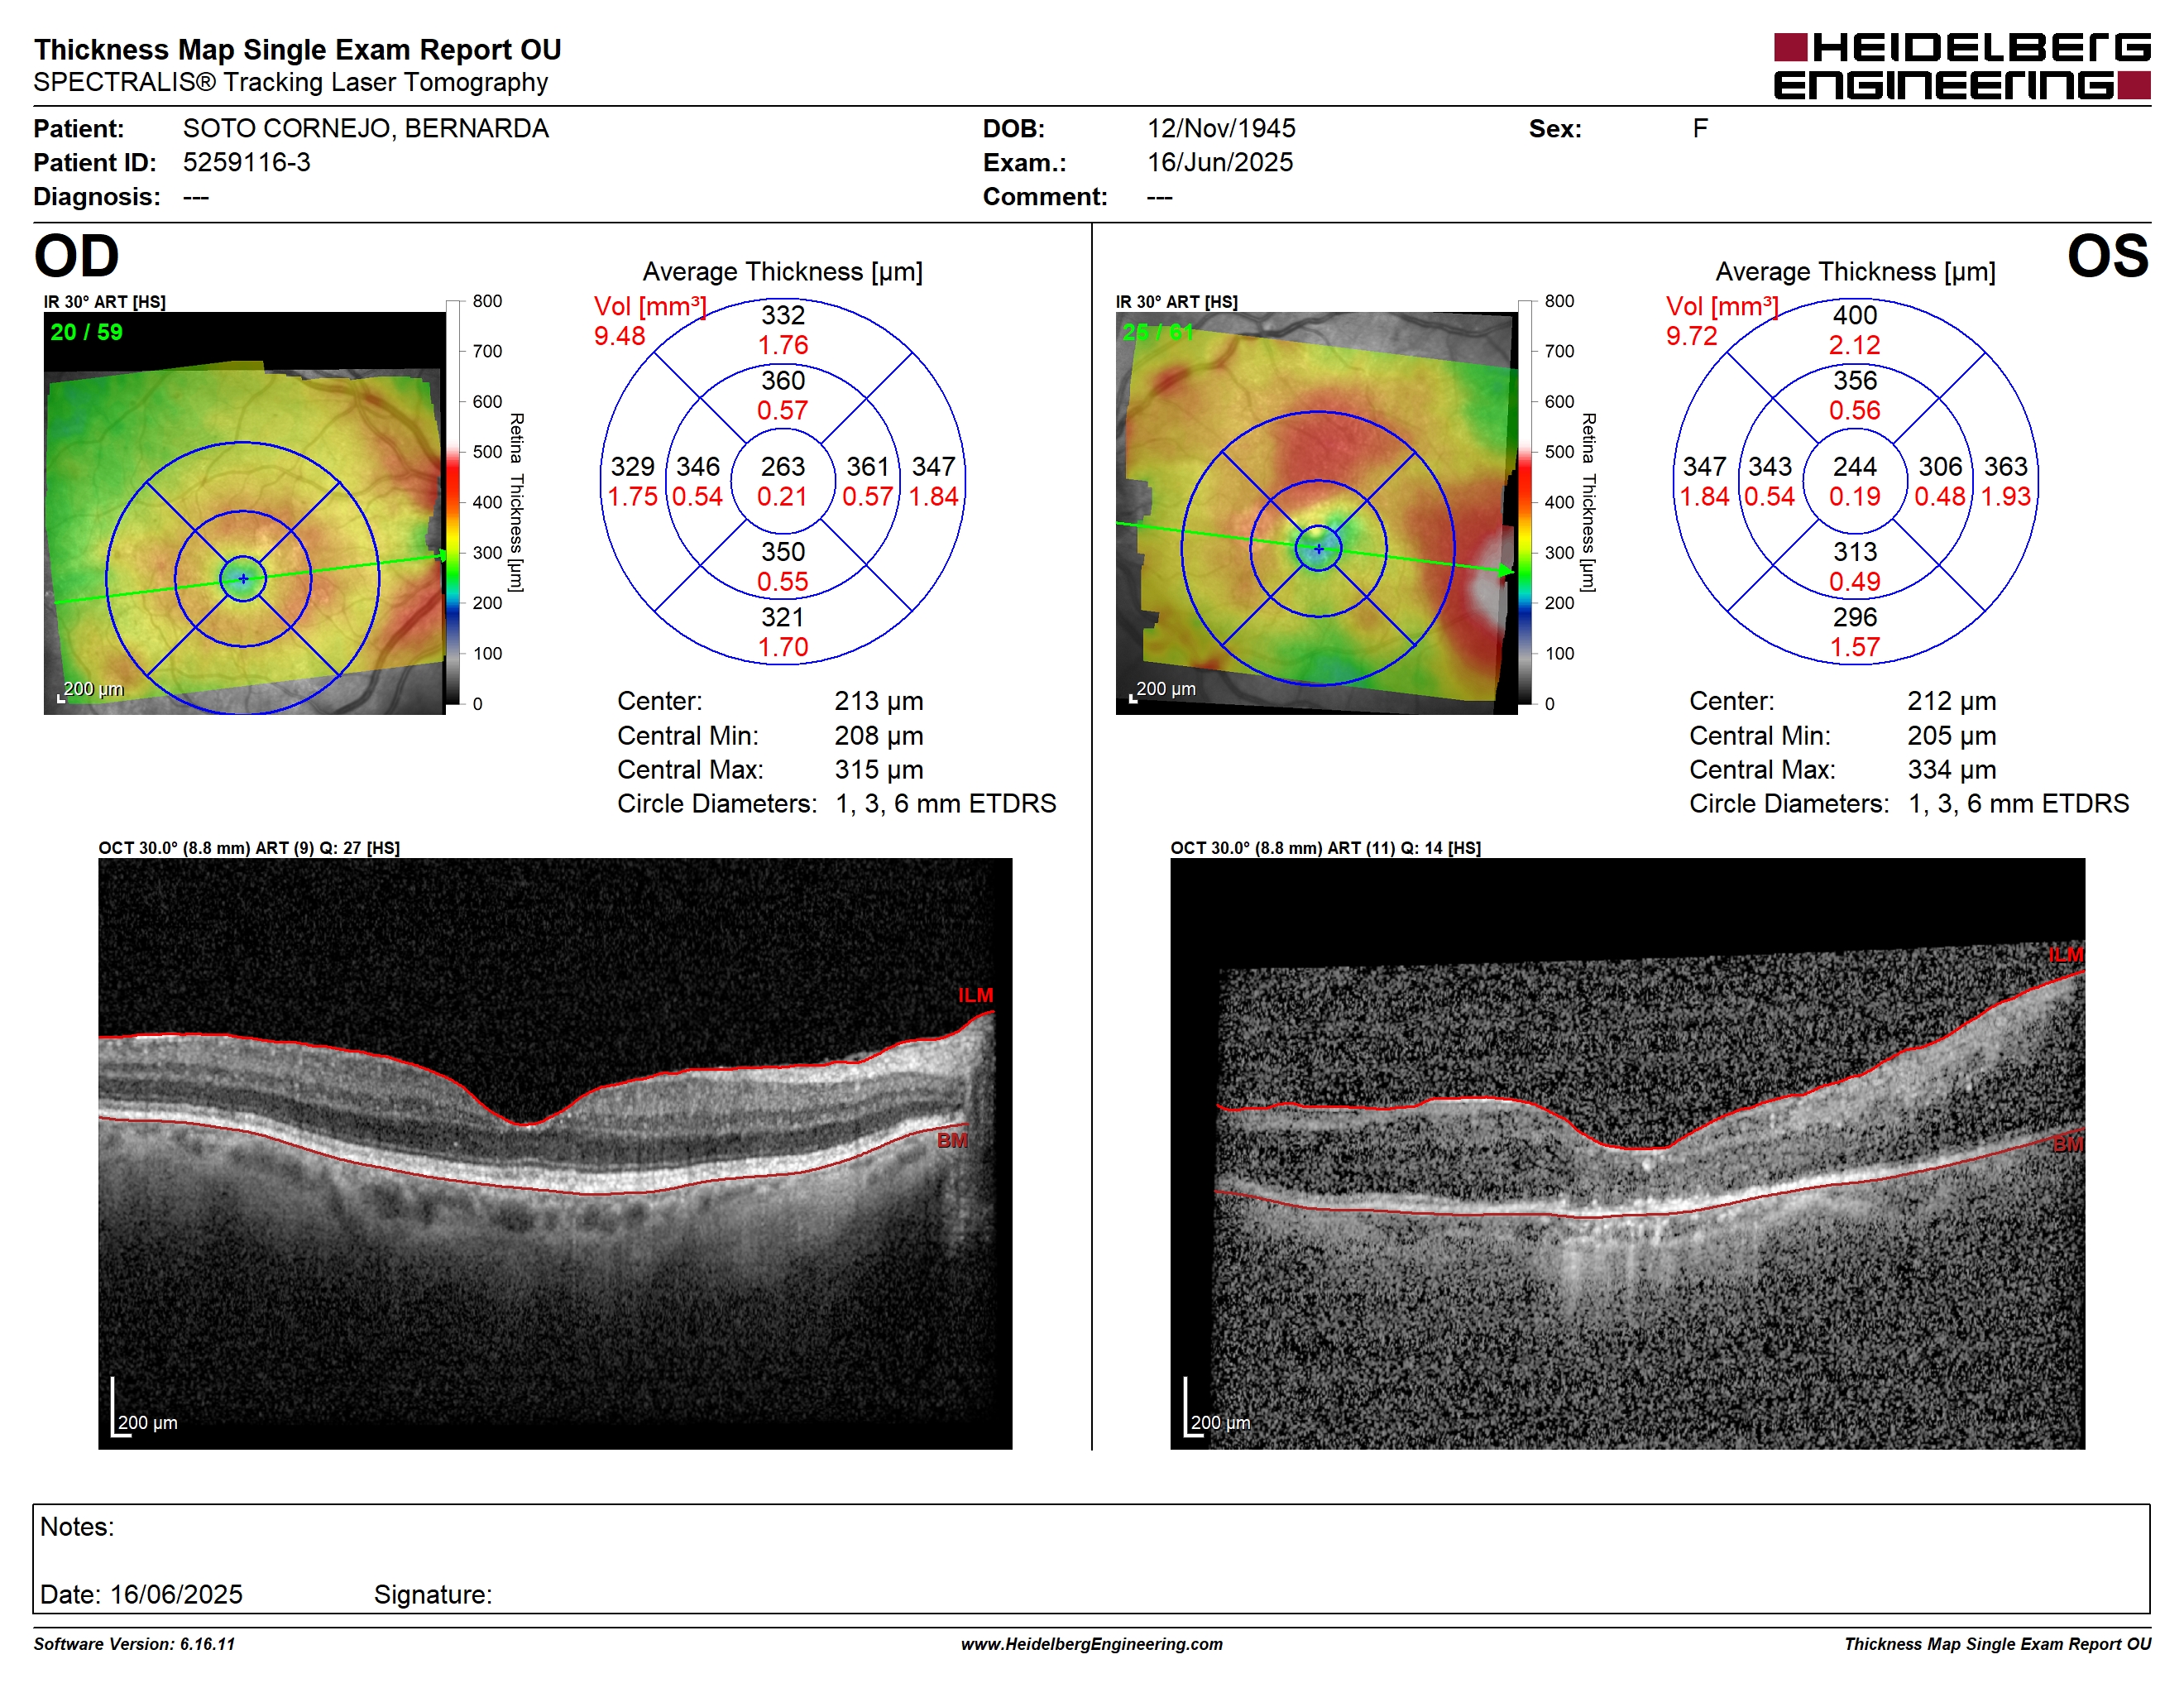This screenshot has width=2184, height=1688.
Task: Click OS outer right sector value 363
Action: point(2005,467)
